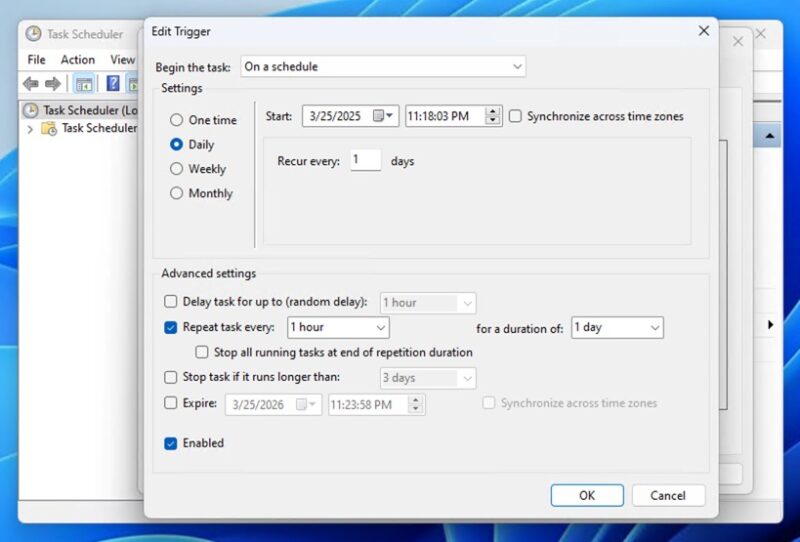Click OK to save the trigger
The image size is (800, 542).
click(587, 495)
